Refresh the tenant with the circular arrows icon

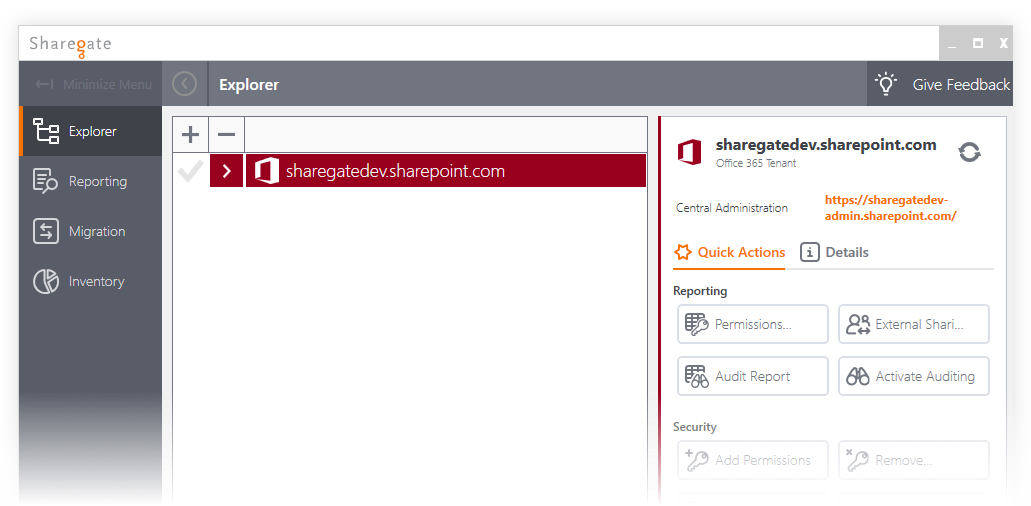(x=969, y=152)
